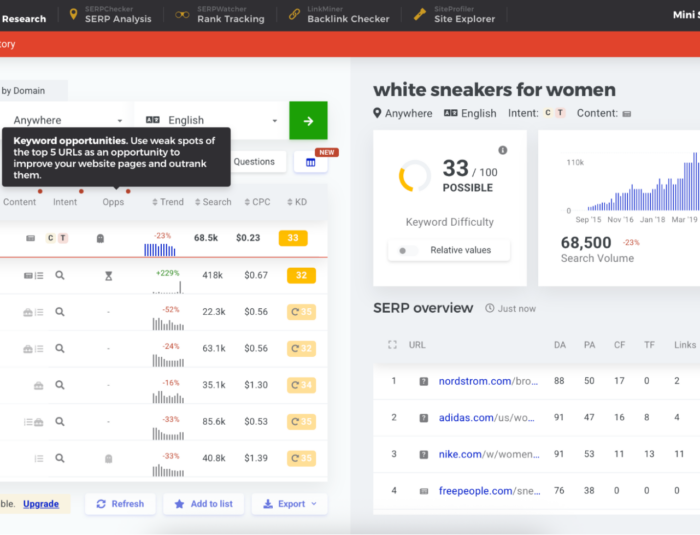Click the Add to list button
Image resolution: width=700 pixels, height=535 pixels.
(203, 504)
